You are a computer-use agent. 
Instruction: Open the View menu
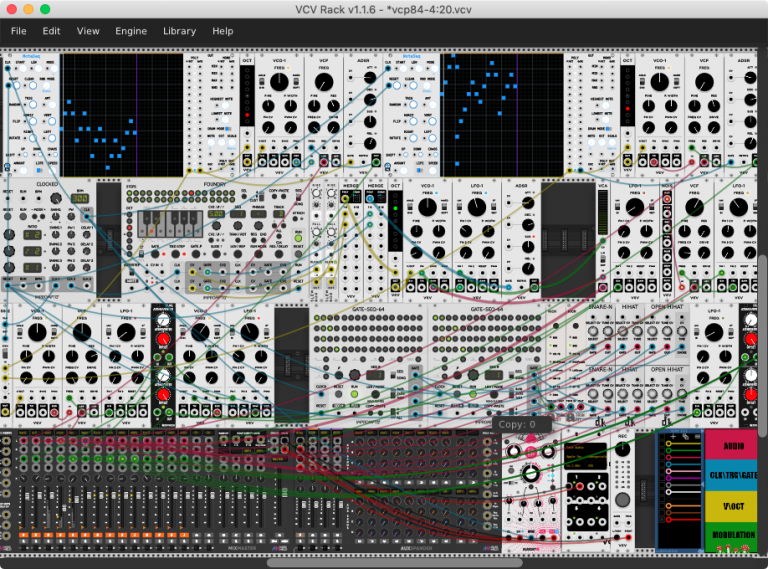coord(88,31)
